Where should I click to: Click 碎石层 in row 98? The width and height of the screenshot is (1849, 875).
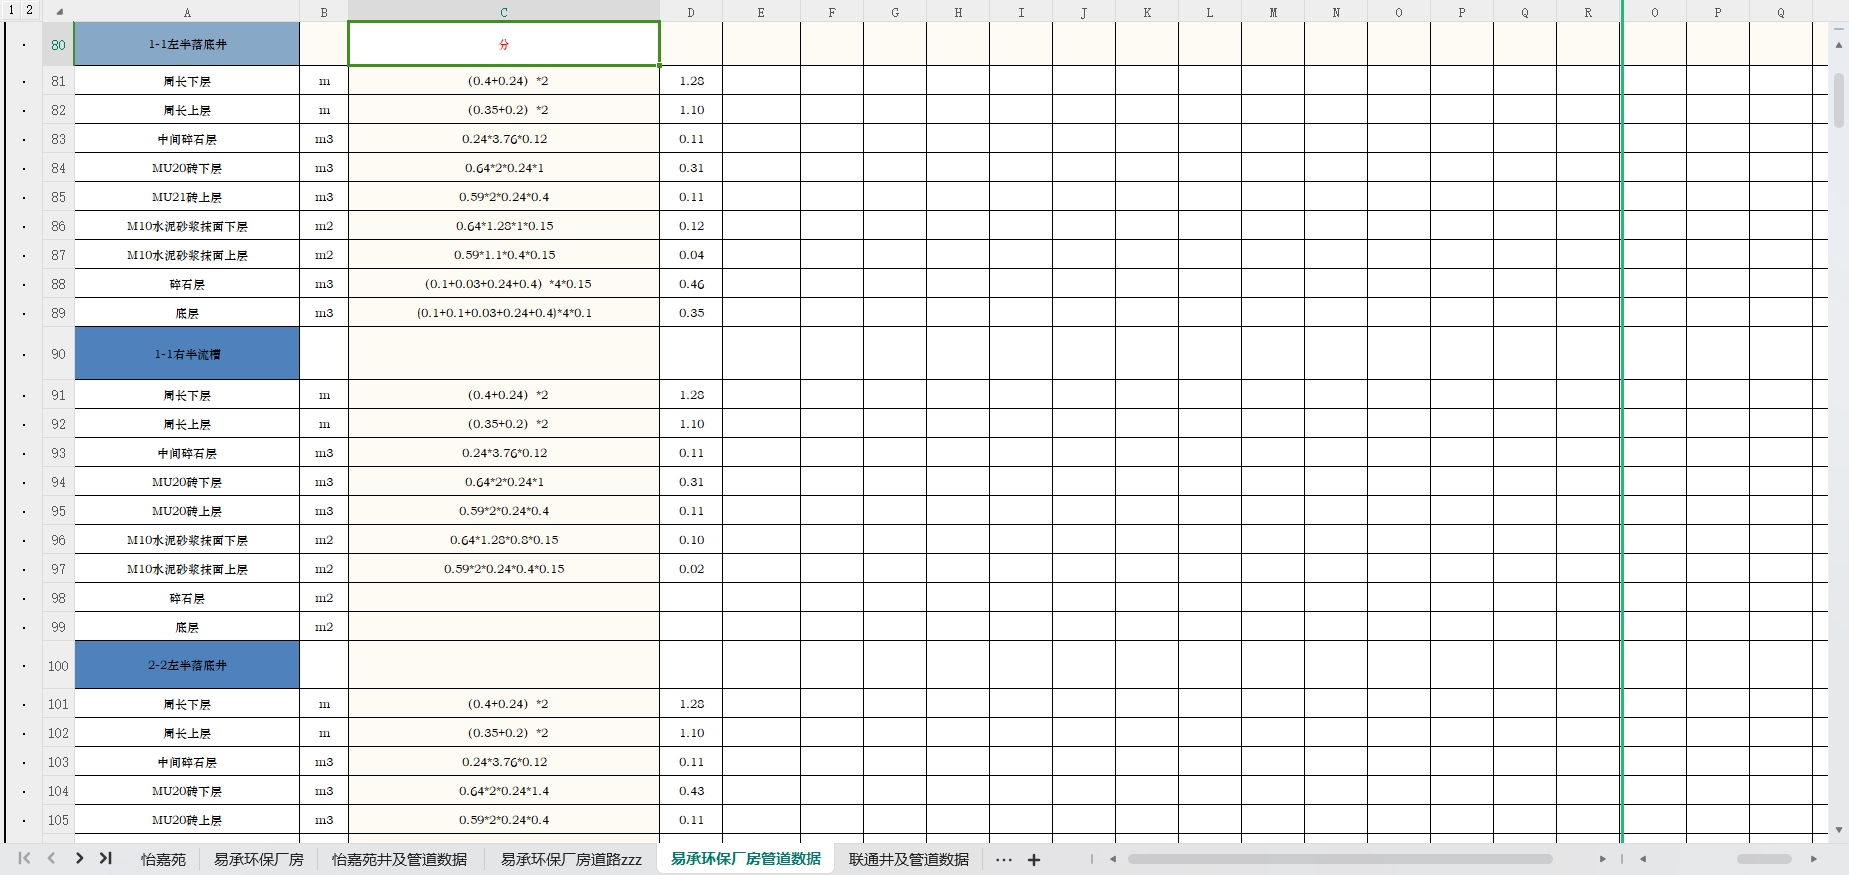[187, 598]
